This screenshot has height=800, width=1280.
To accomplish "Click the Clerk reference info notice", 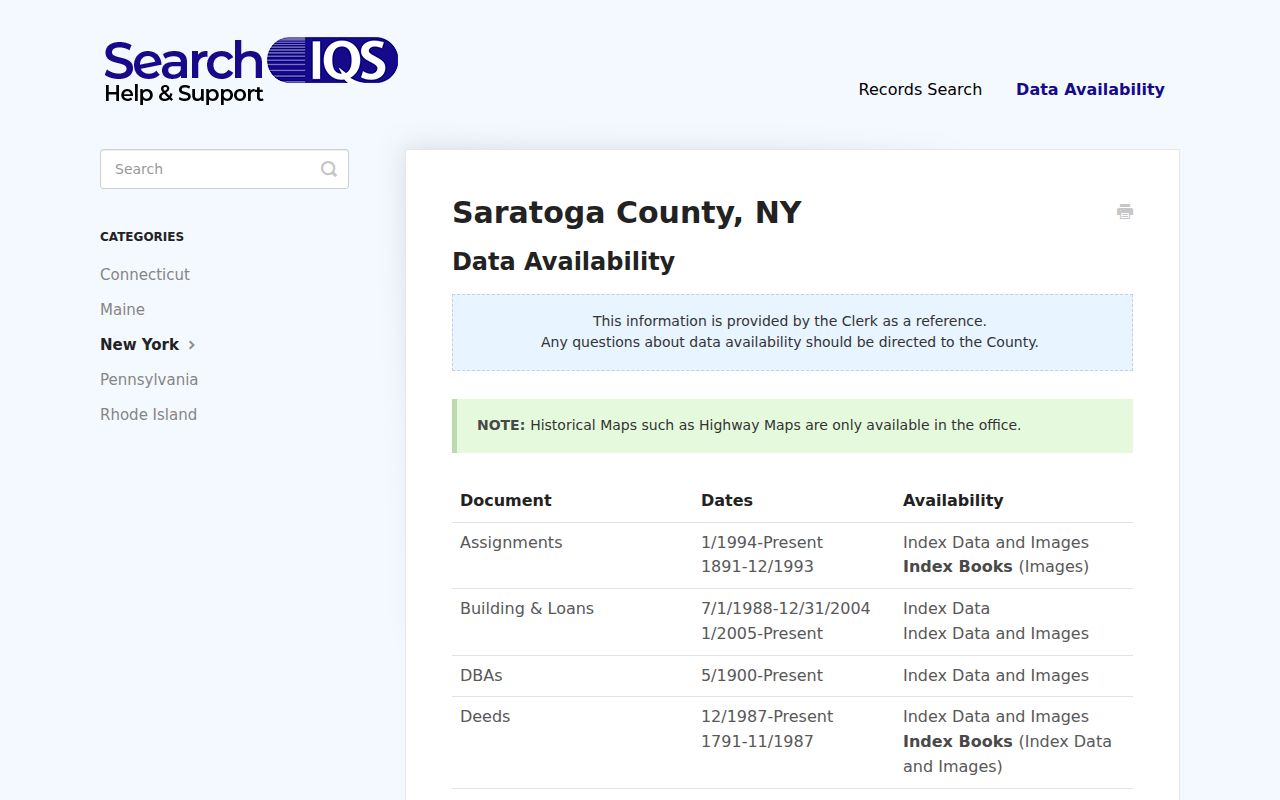I will 792,332.
